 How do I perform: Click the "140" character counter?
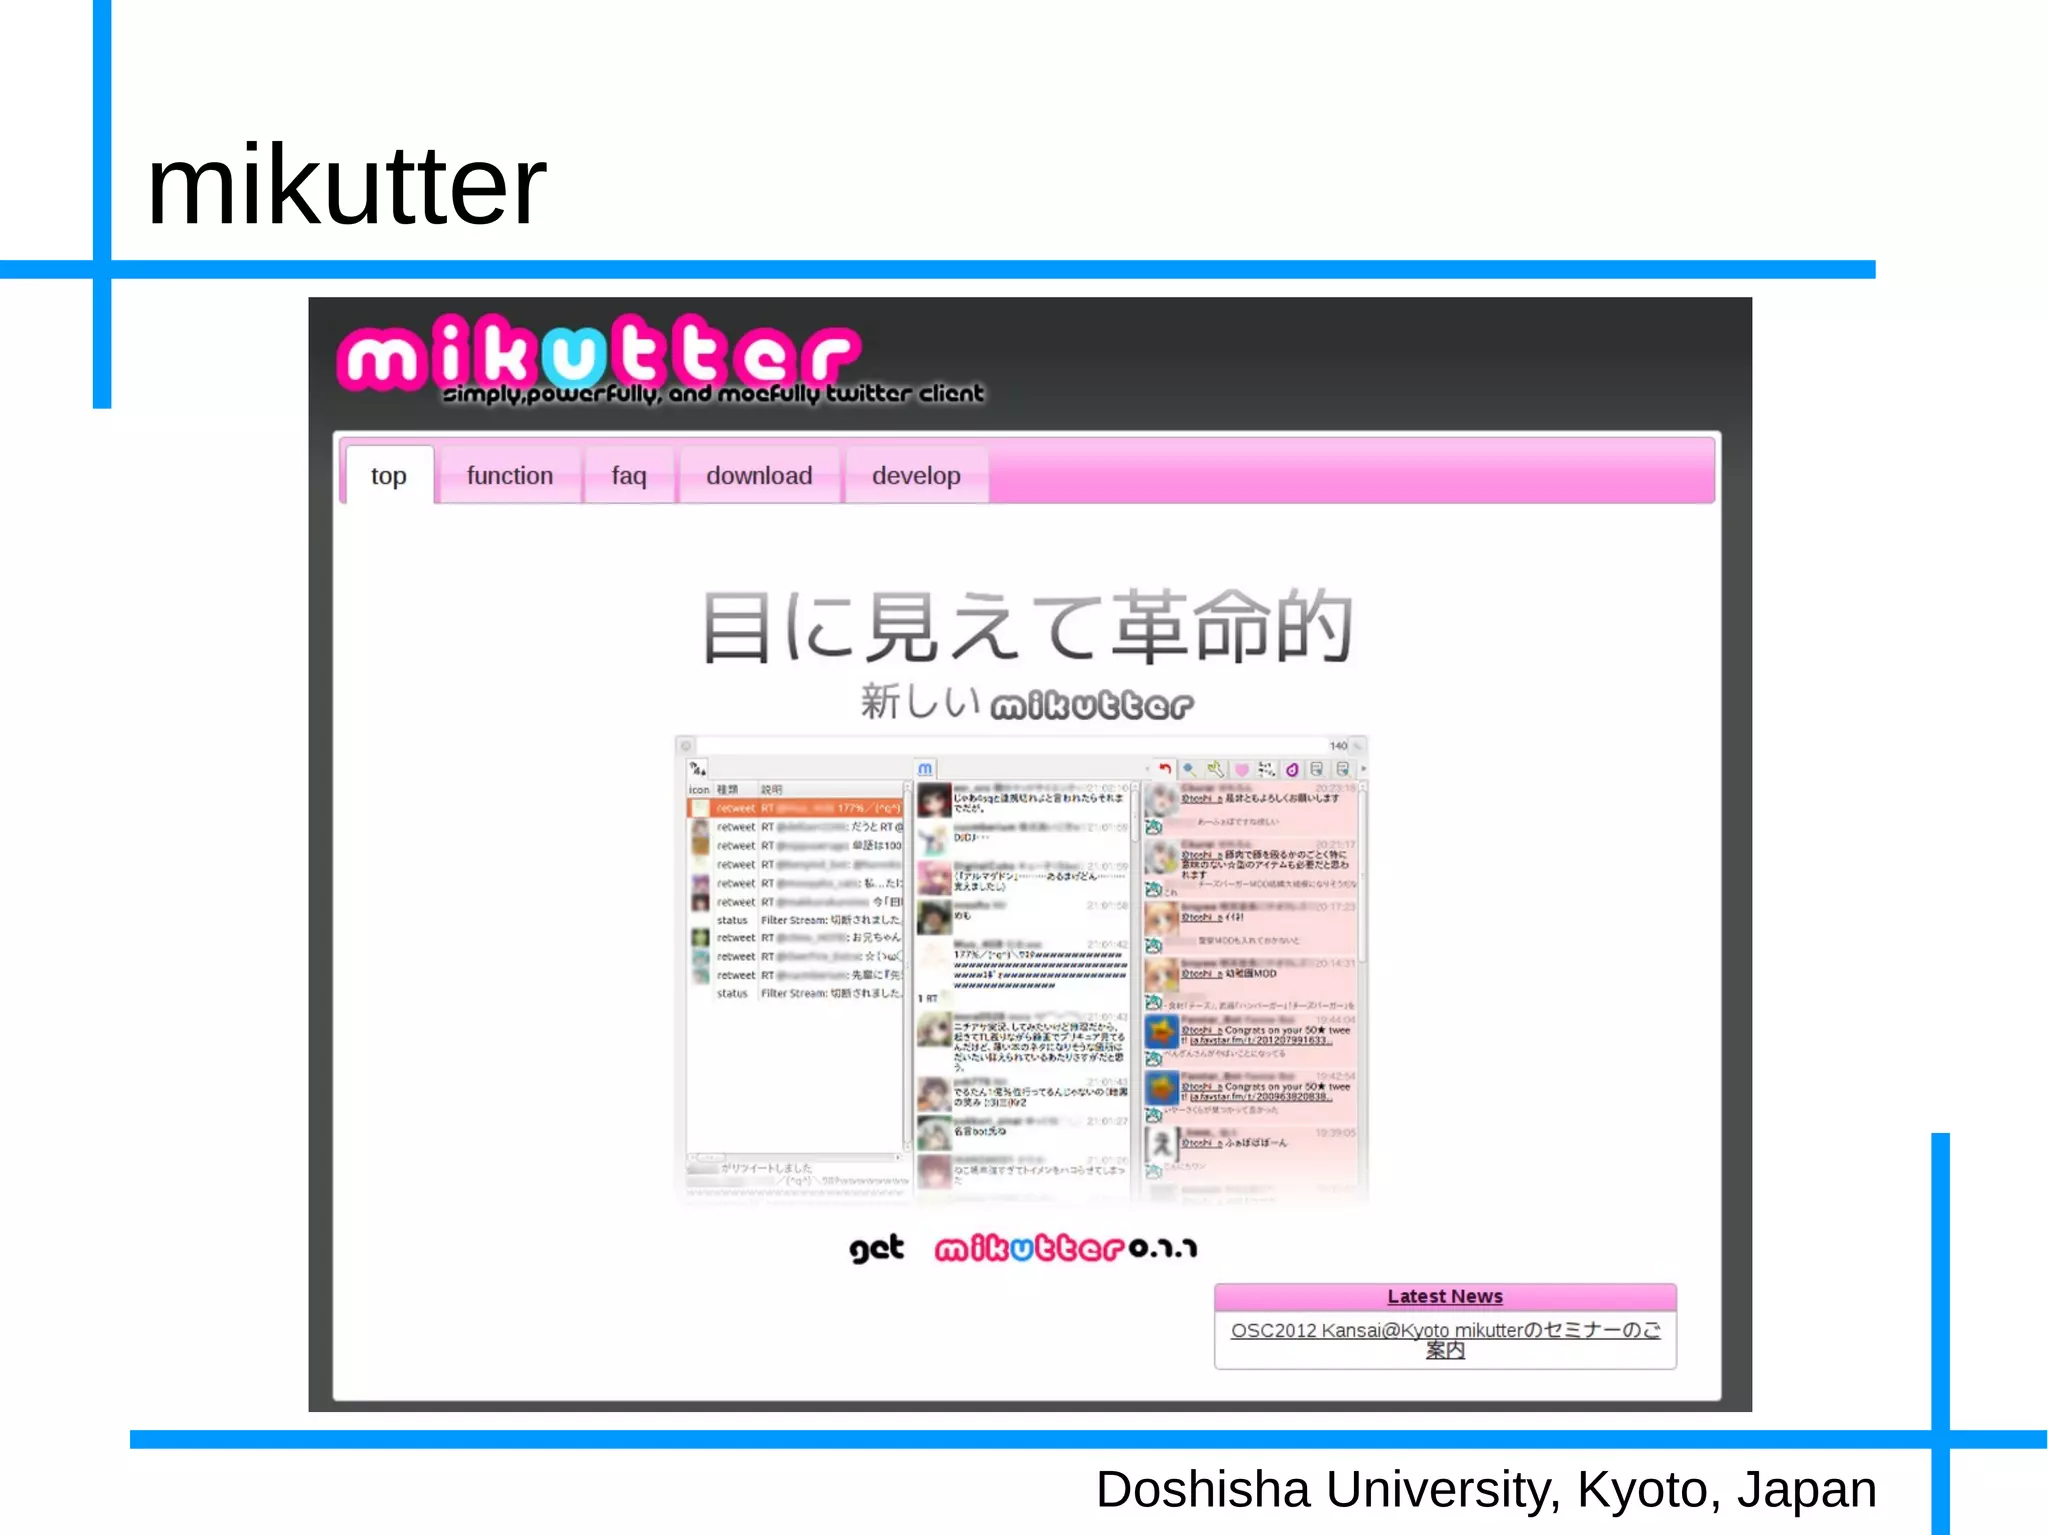[1338, 746]
